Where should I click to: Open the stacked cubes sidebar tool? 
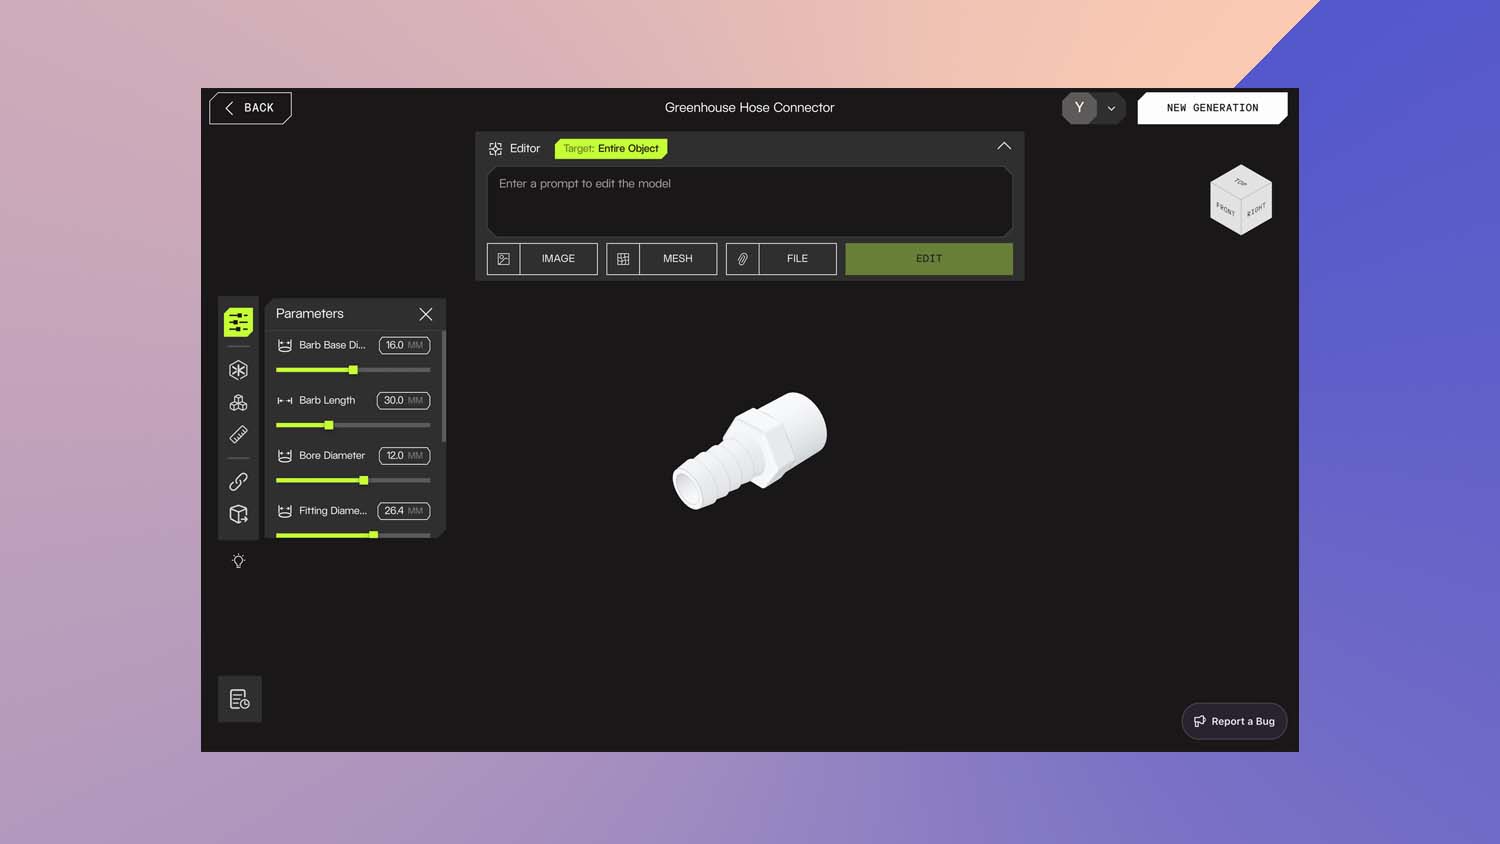238,402
